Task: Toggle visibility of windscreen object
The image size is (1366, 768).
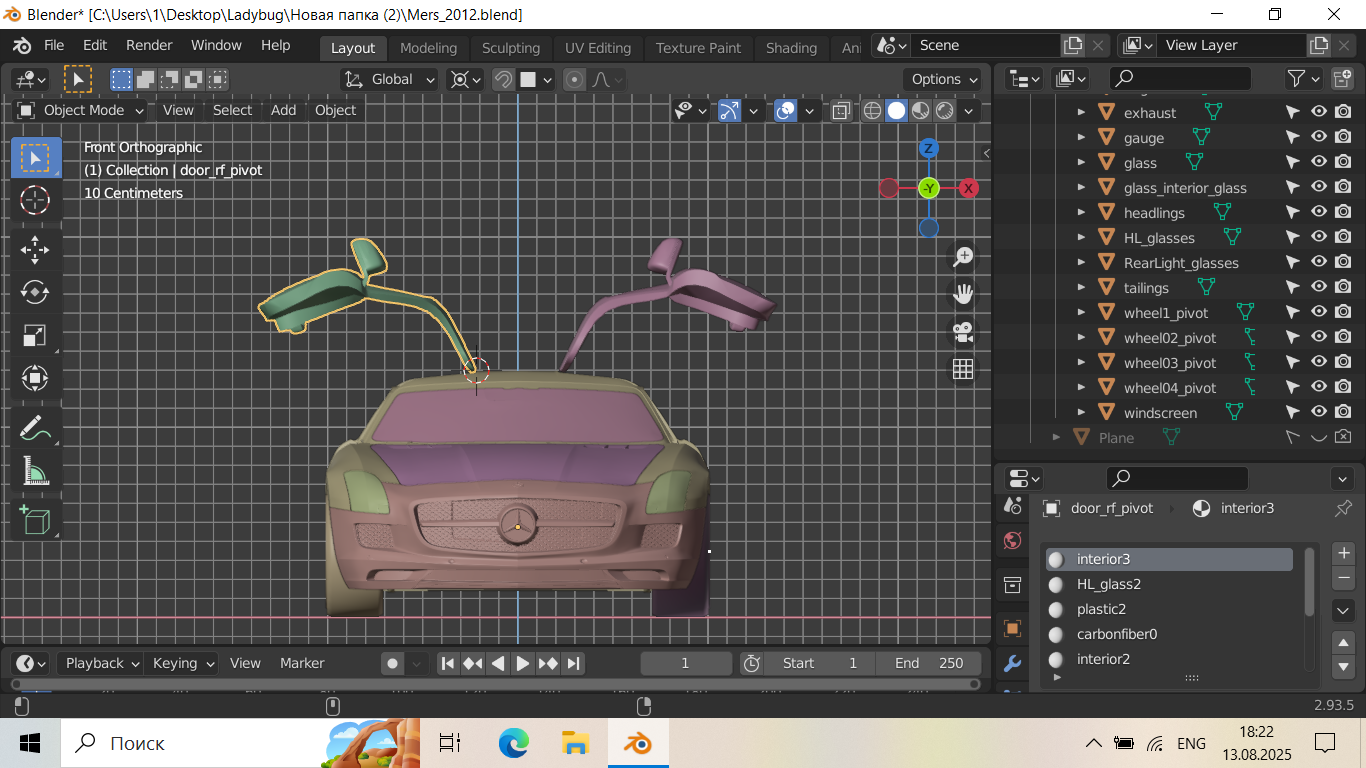Action: pyautogui.click(x=1319, y=412)
